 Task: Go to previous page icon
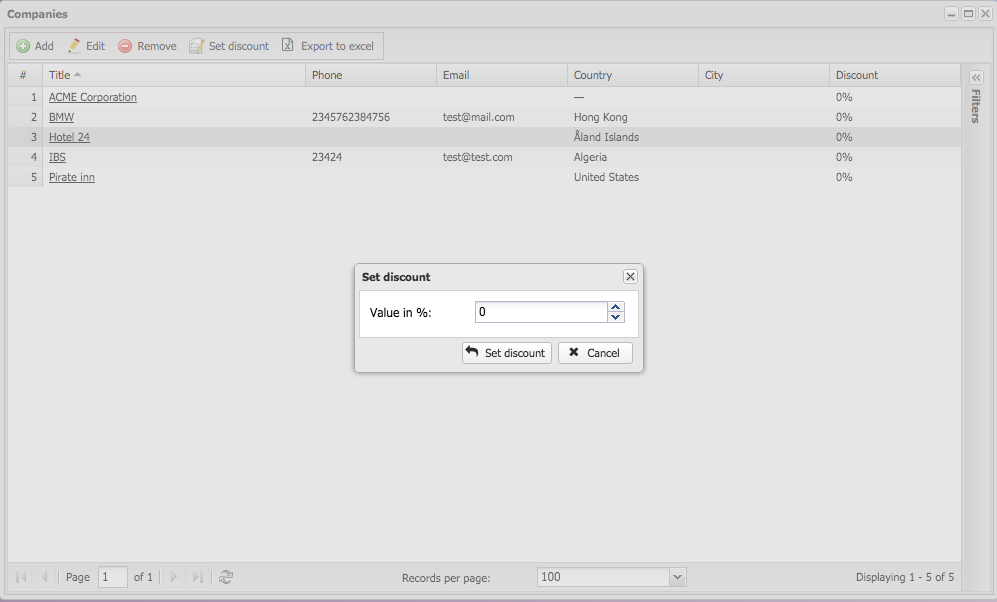[x=44, y=577]
